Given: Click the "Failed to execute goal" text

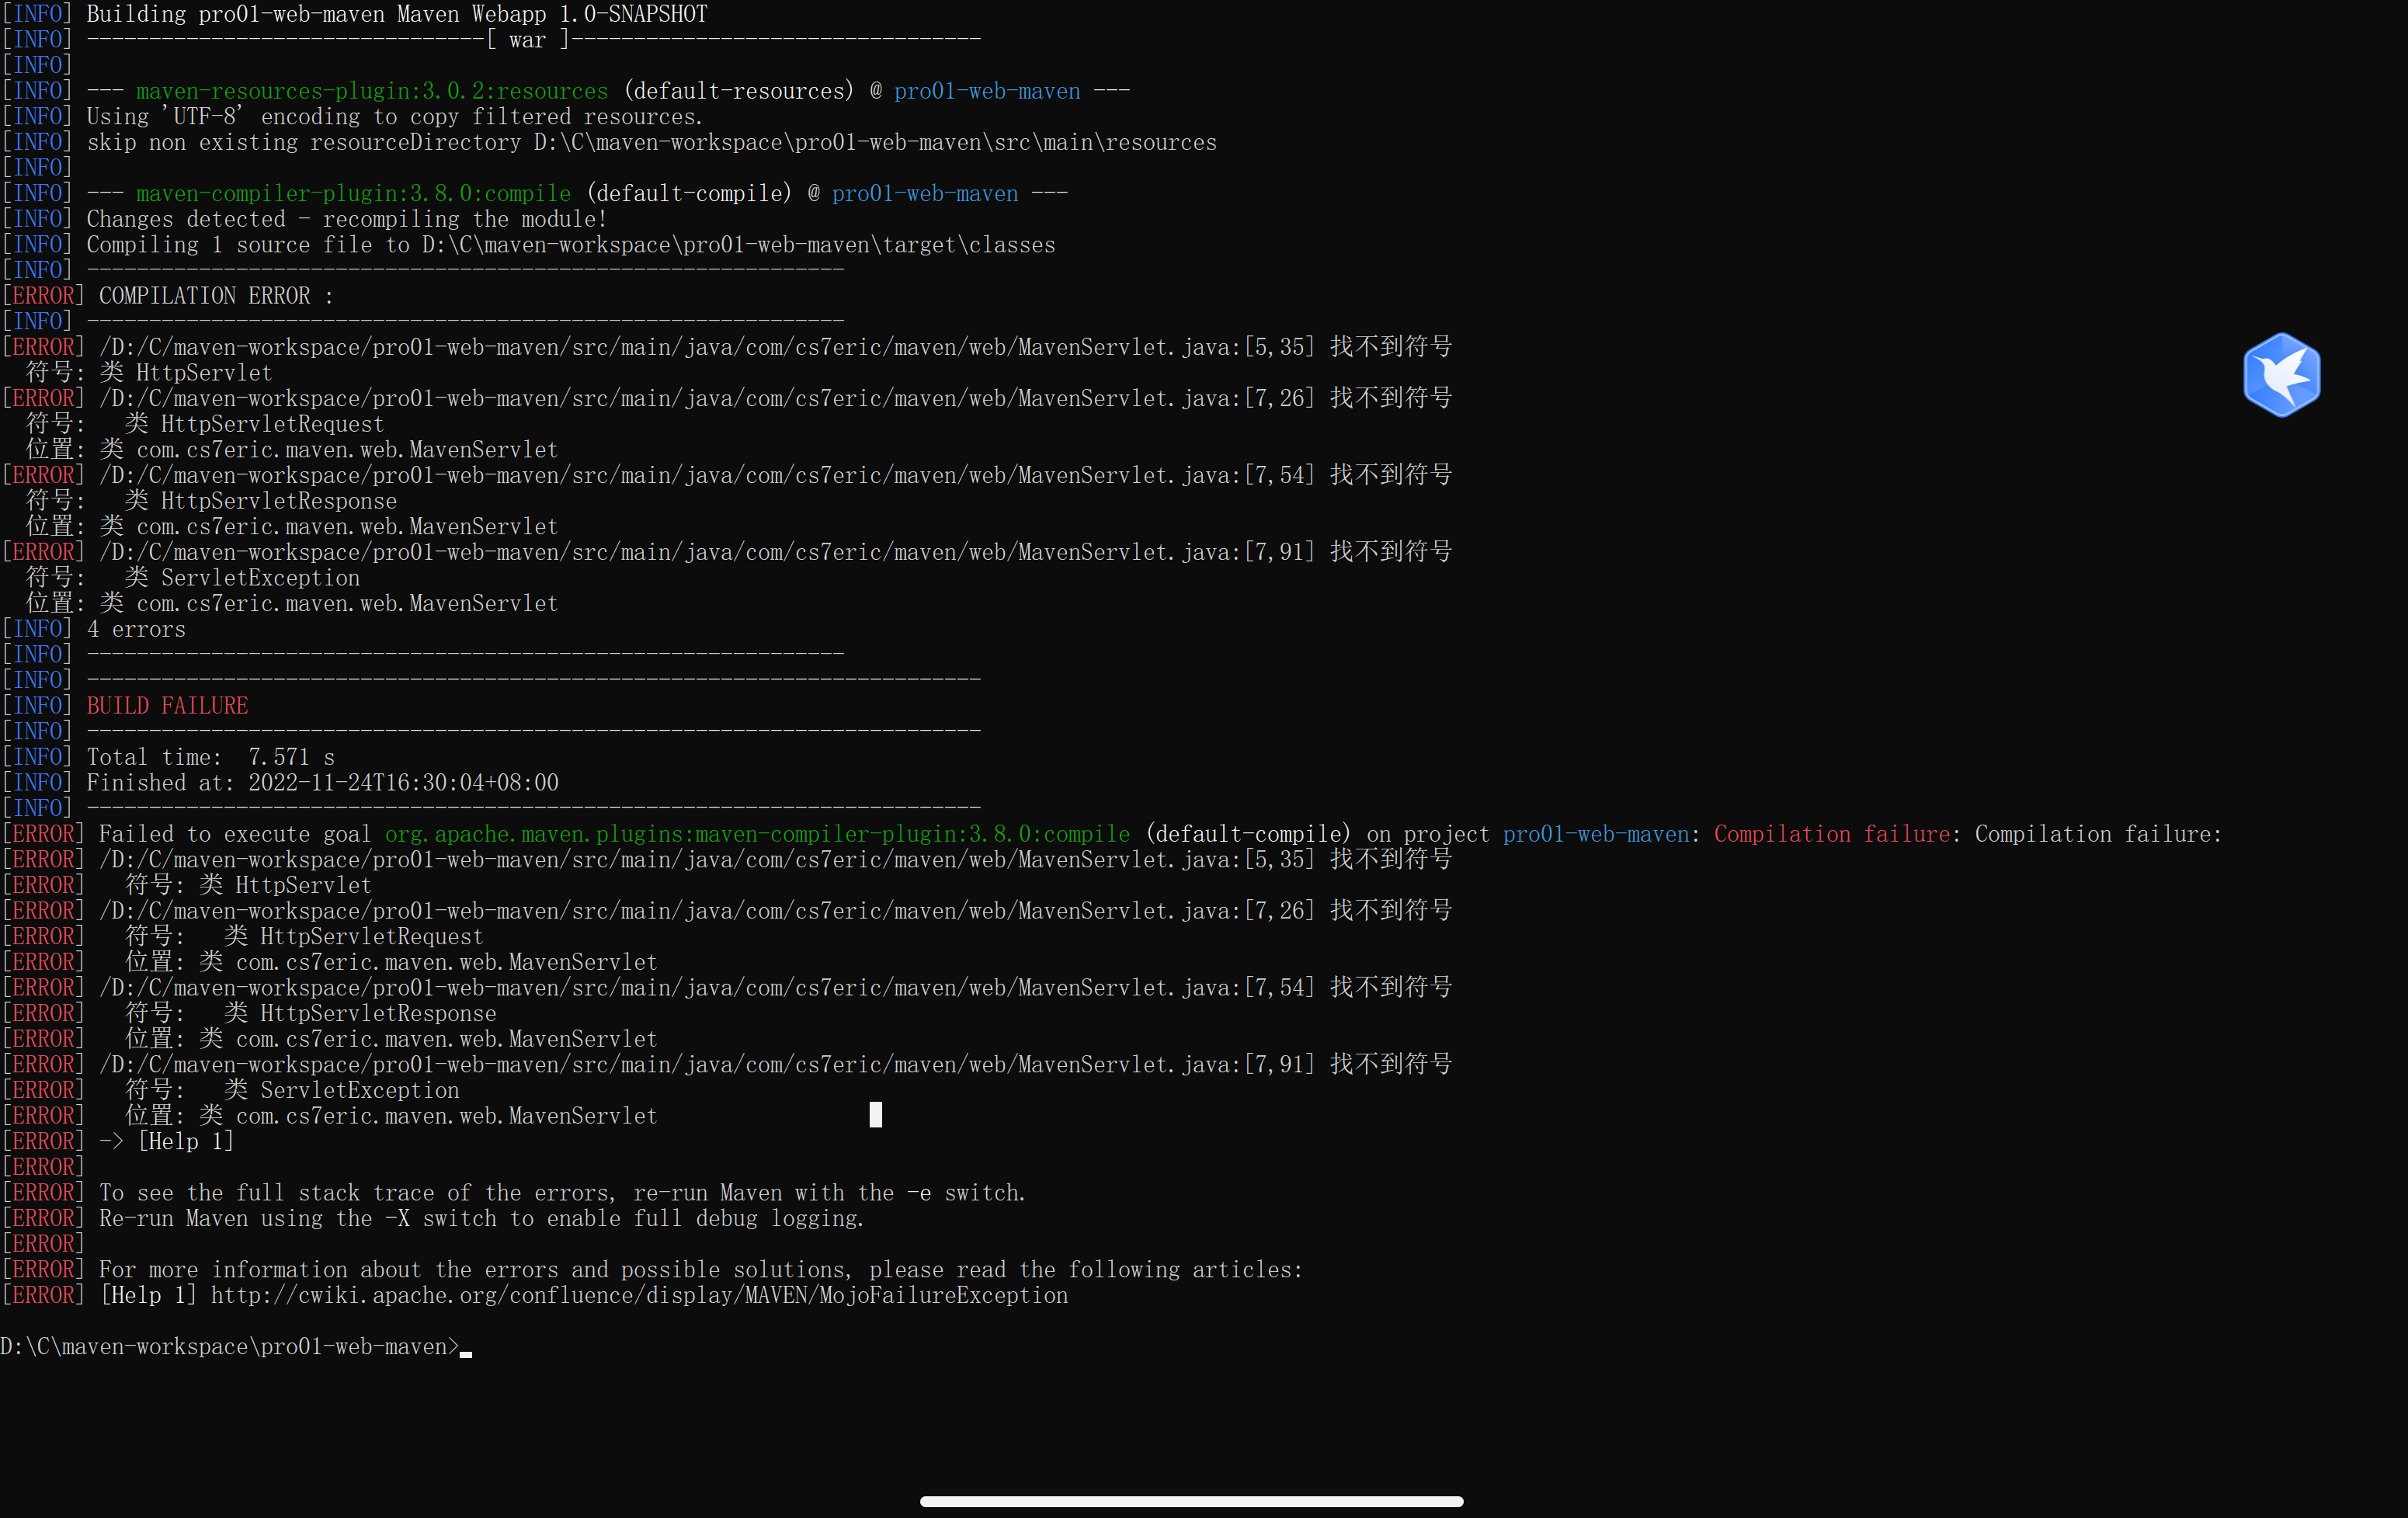Looking at the screenshot, I should click(x=234, y=834).
